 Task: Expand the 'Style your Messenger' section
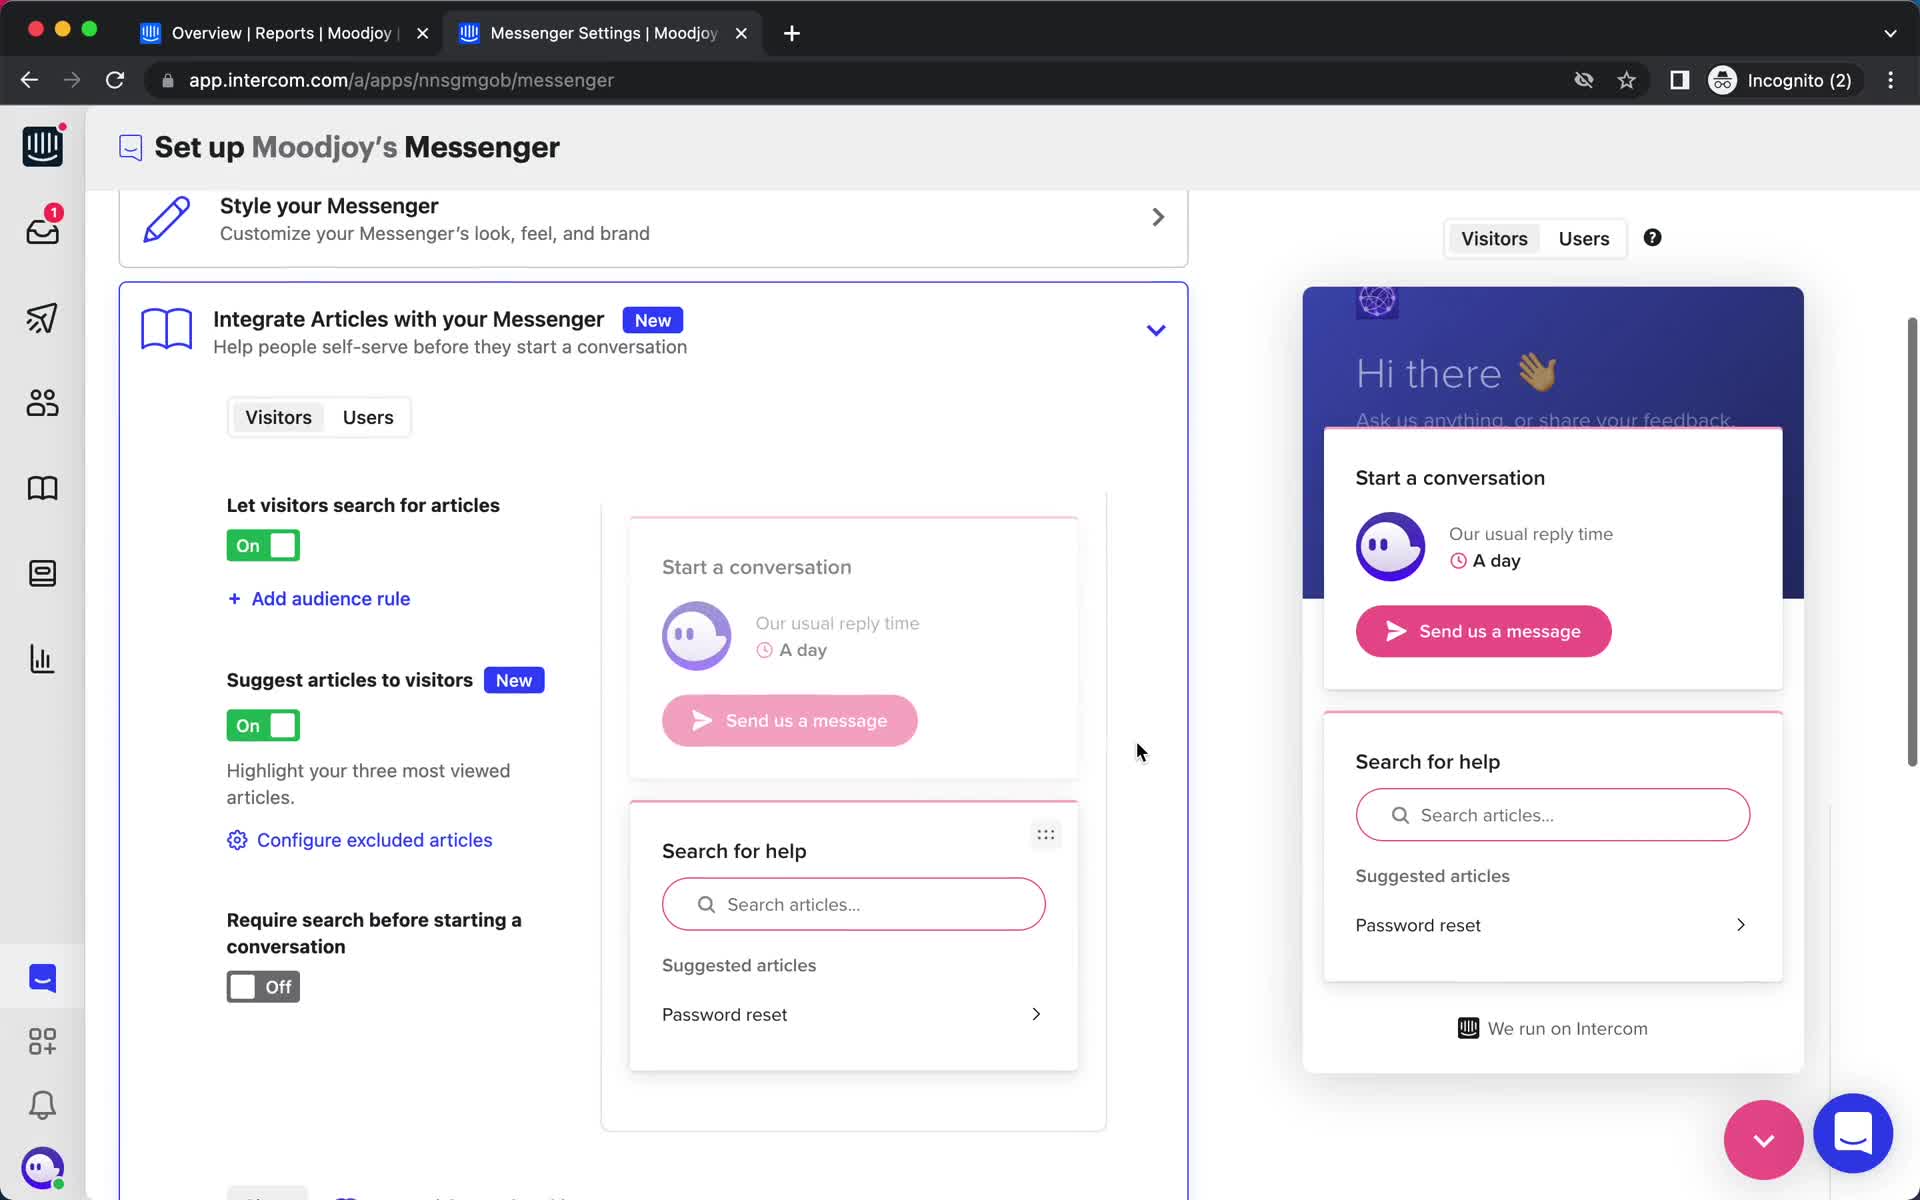[x=1158, y=217]
